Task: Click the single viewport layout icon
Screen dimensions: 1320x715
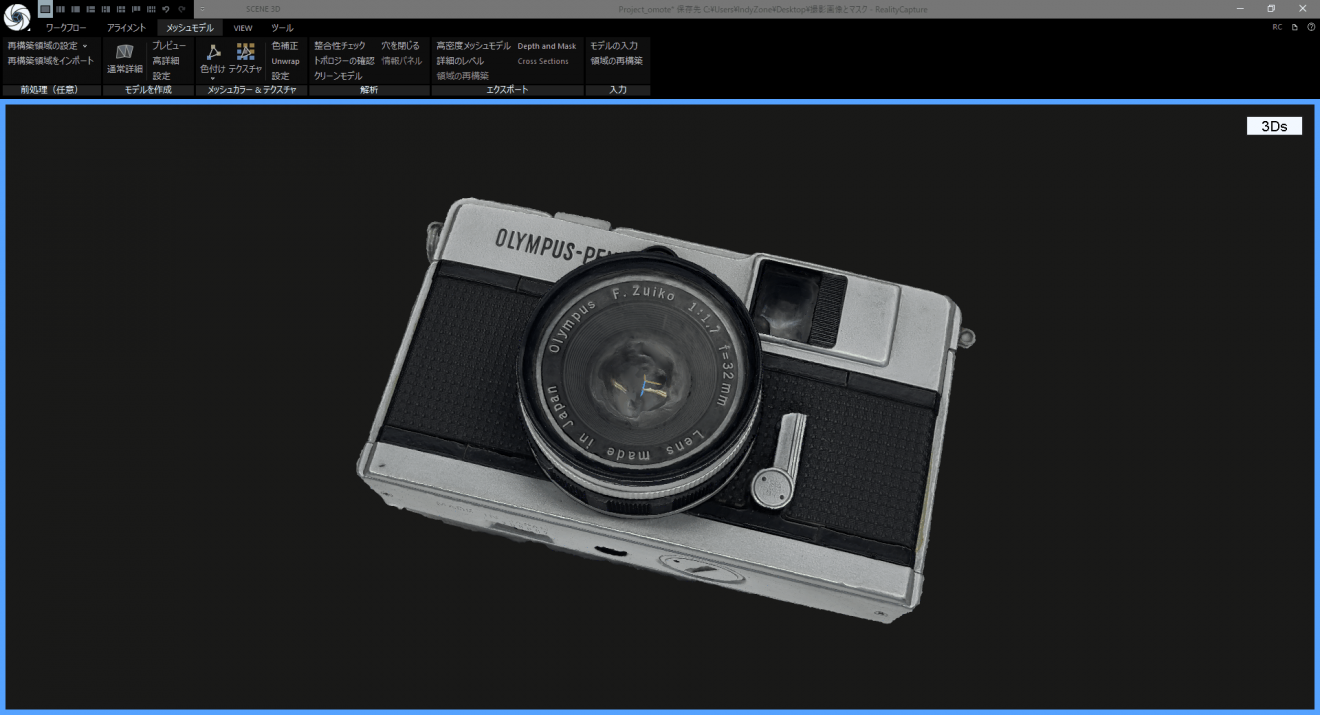Action: pos(45,8)
